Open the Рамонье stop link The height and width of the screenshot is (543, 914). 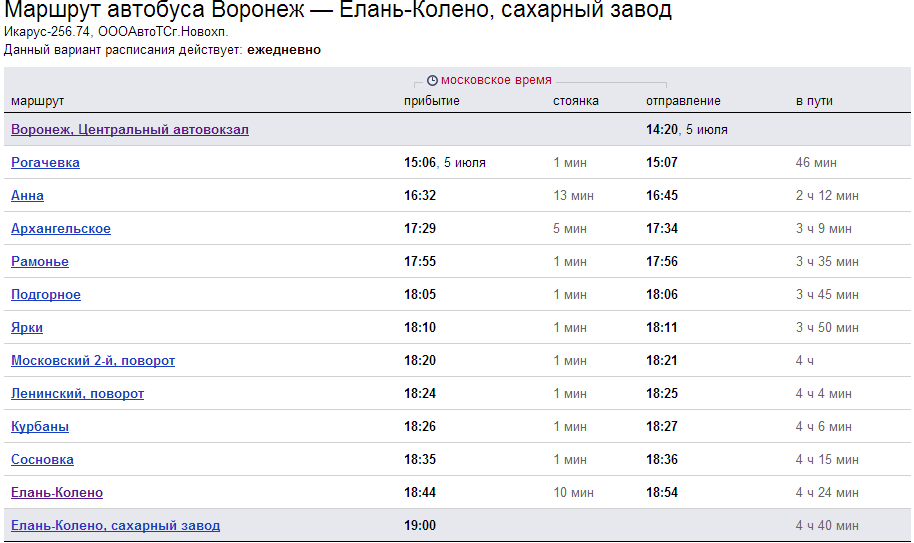[40, 262]
